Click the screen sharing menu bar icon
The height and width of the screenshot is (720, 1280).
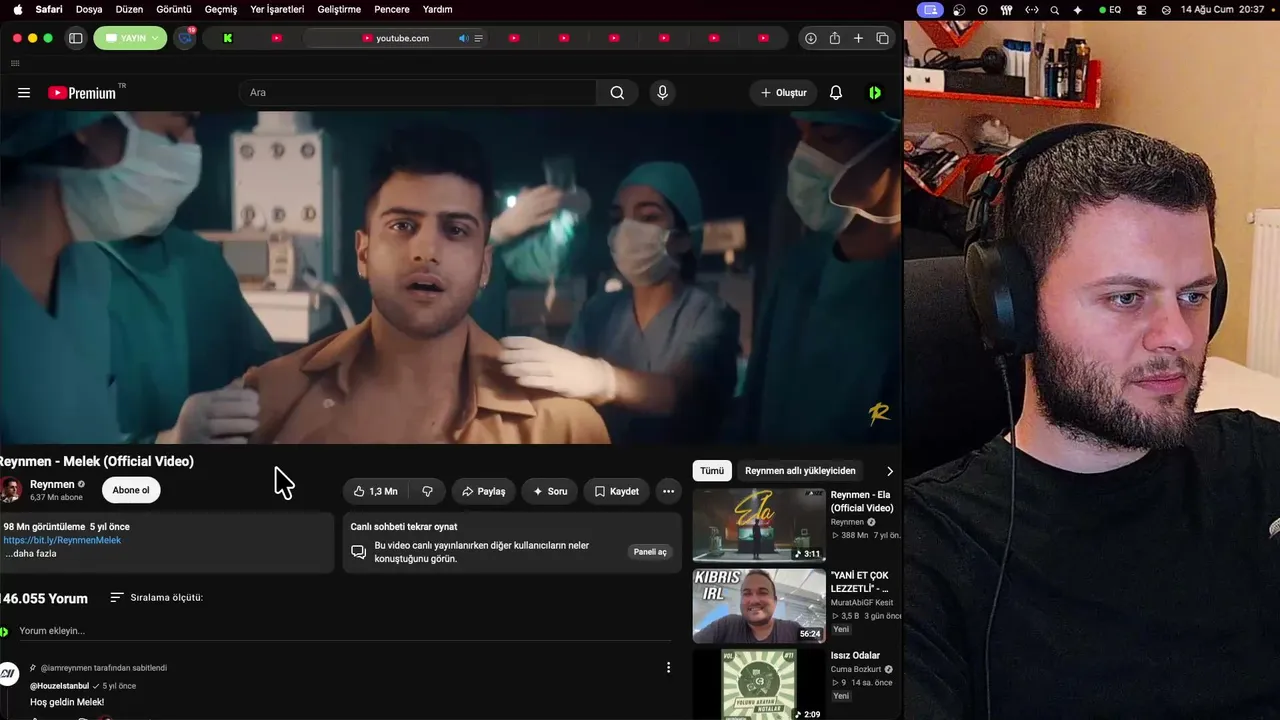pyautogui.click(x=931, y=9)
